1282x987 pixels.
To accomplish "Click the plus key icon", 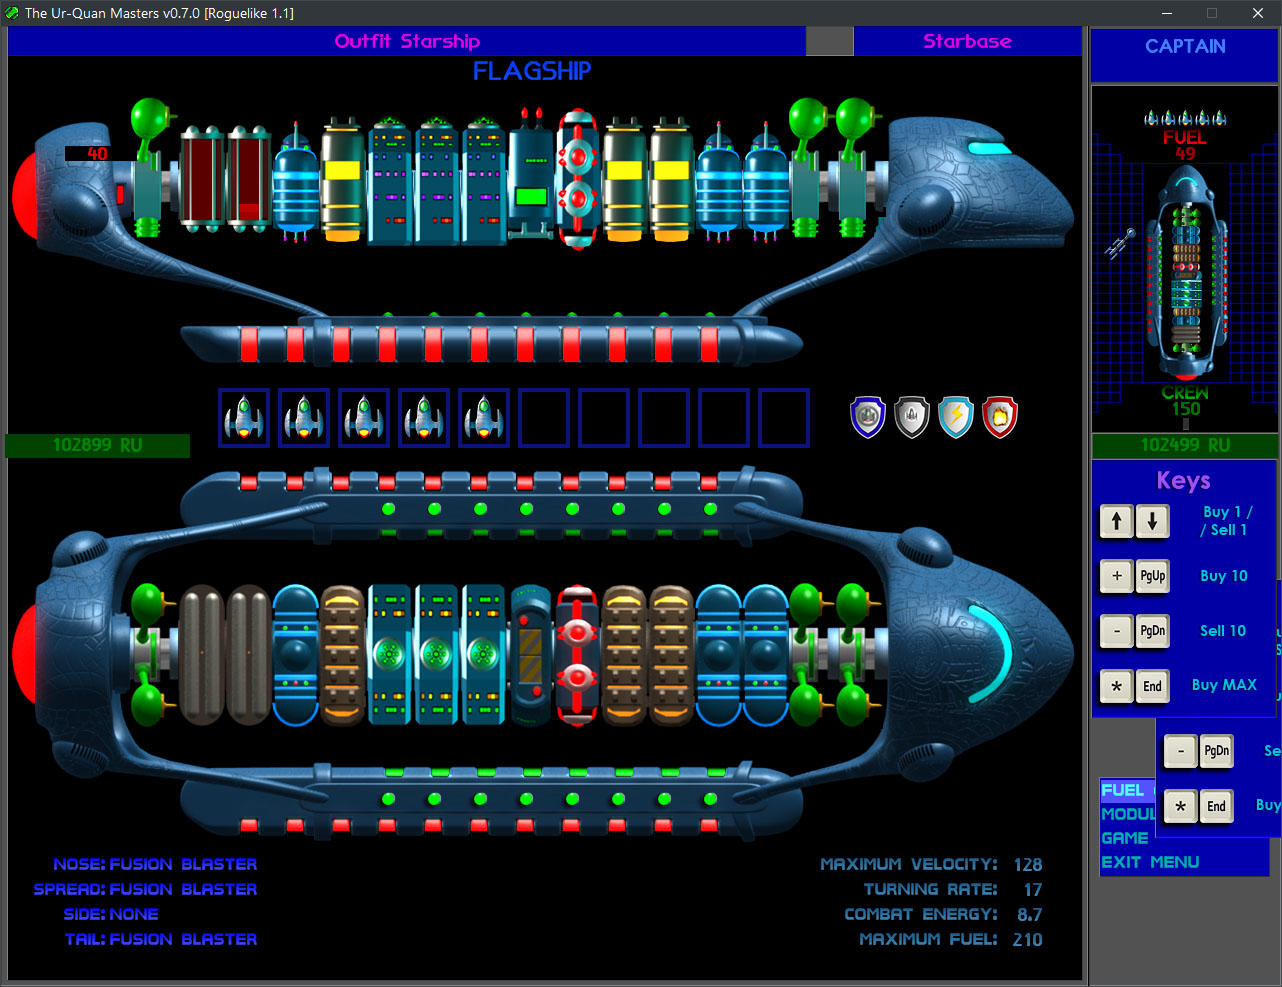I will 1117,576.
